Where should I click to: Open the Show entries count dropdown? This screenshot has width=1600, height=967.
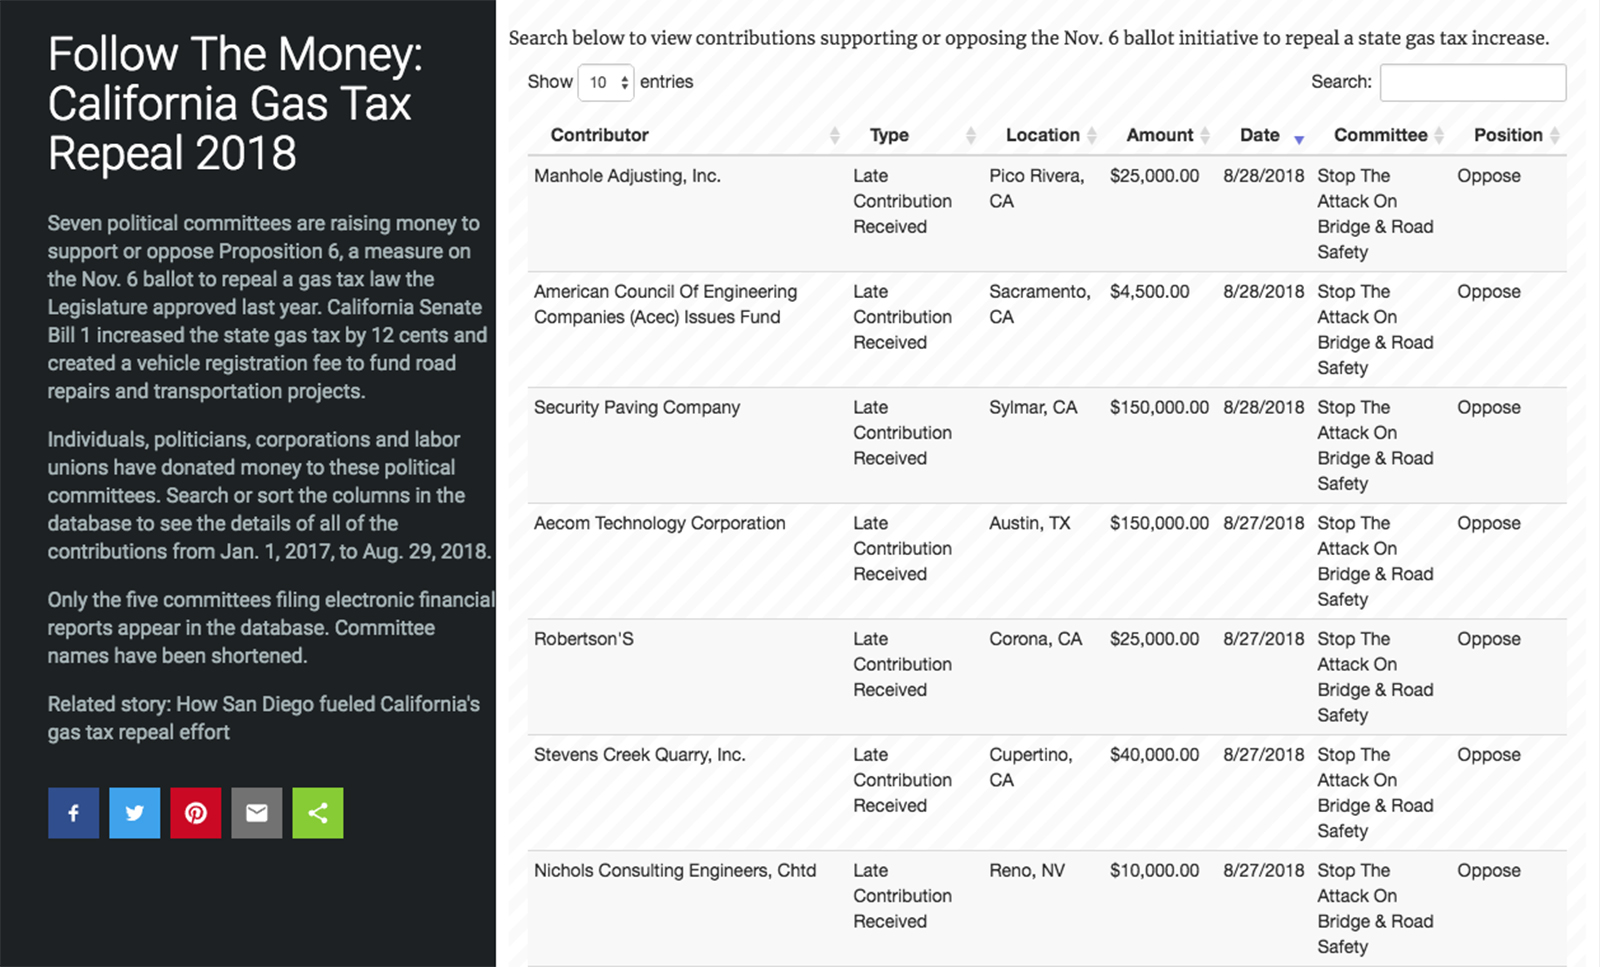point(606,82)
